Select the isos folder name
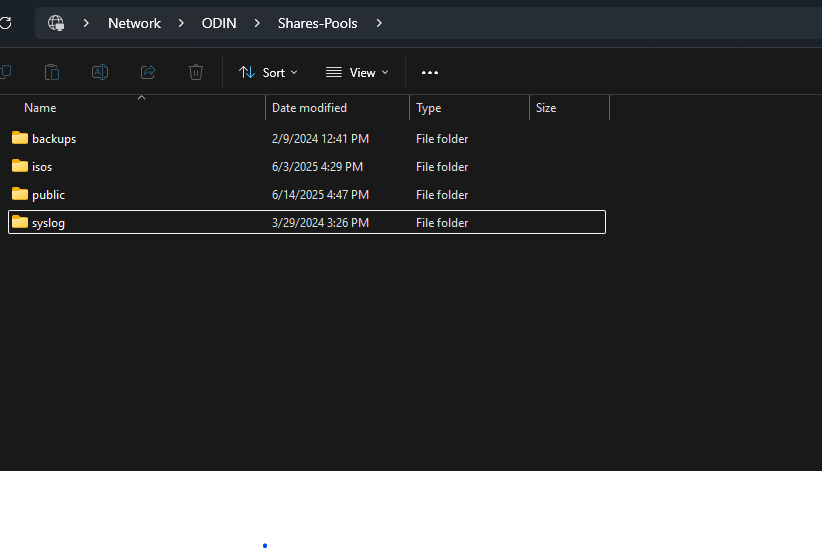This screenshot has height=549, width=822. tap(42, 167)
